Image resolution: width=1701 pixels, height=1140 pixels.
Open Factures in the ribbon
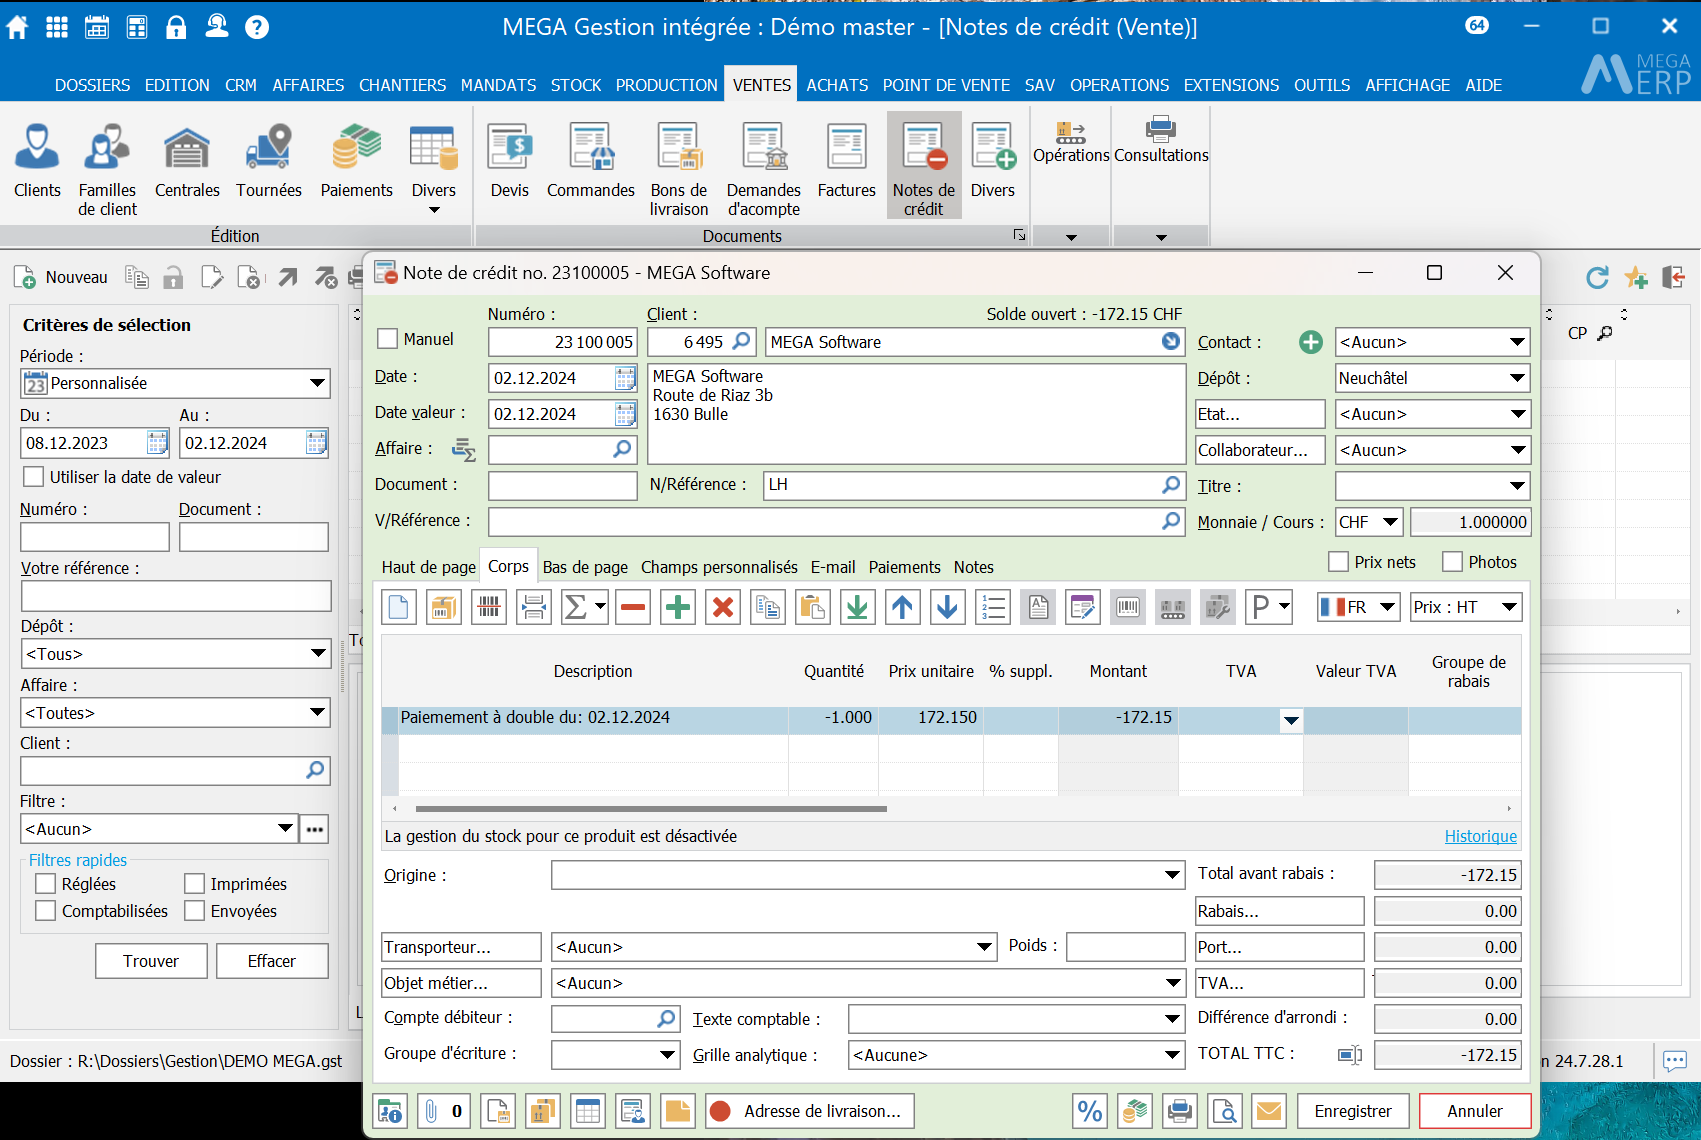[846, 162]
